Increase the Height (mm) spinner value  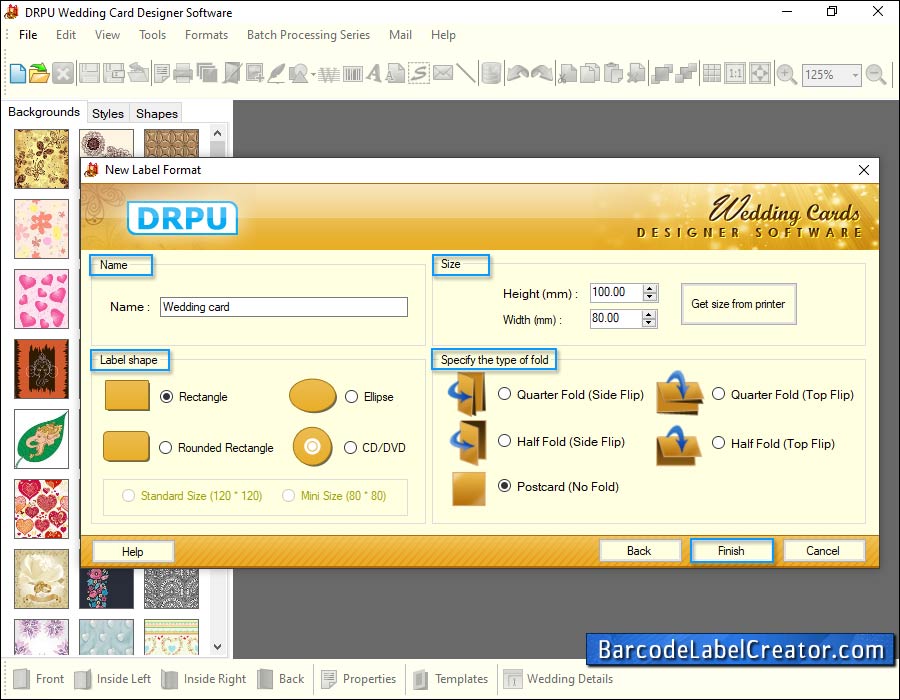tap(649, 289)
